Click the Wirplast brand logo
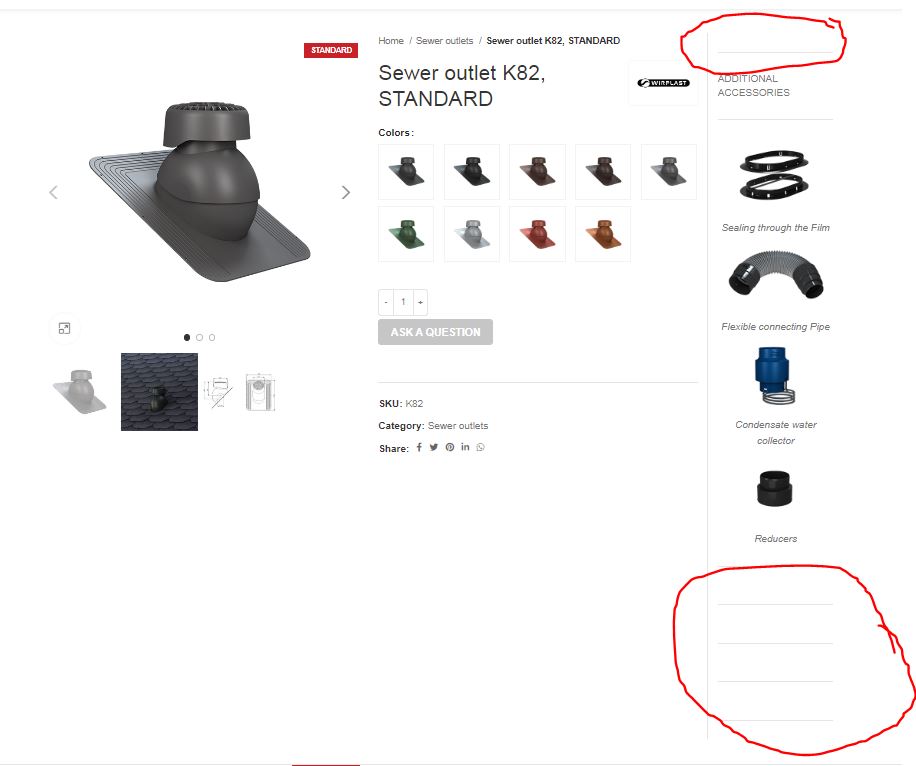 click(663, 83)
